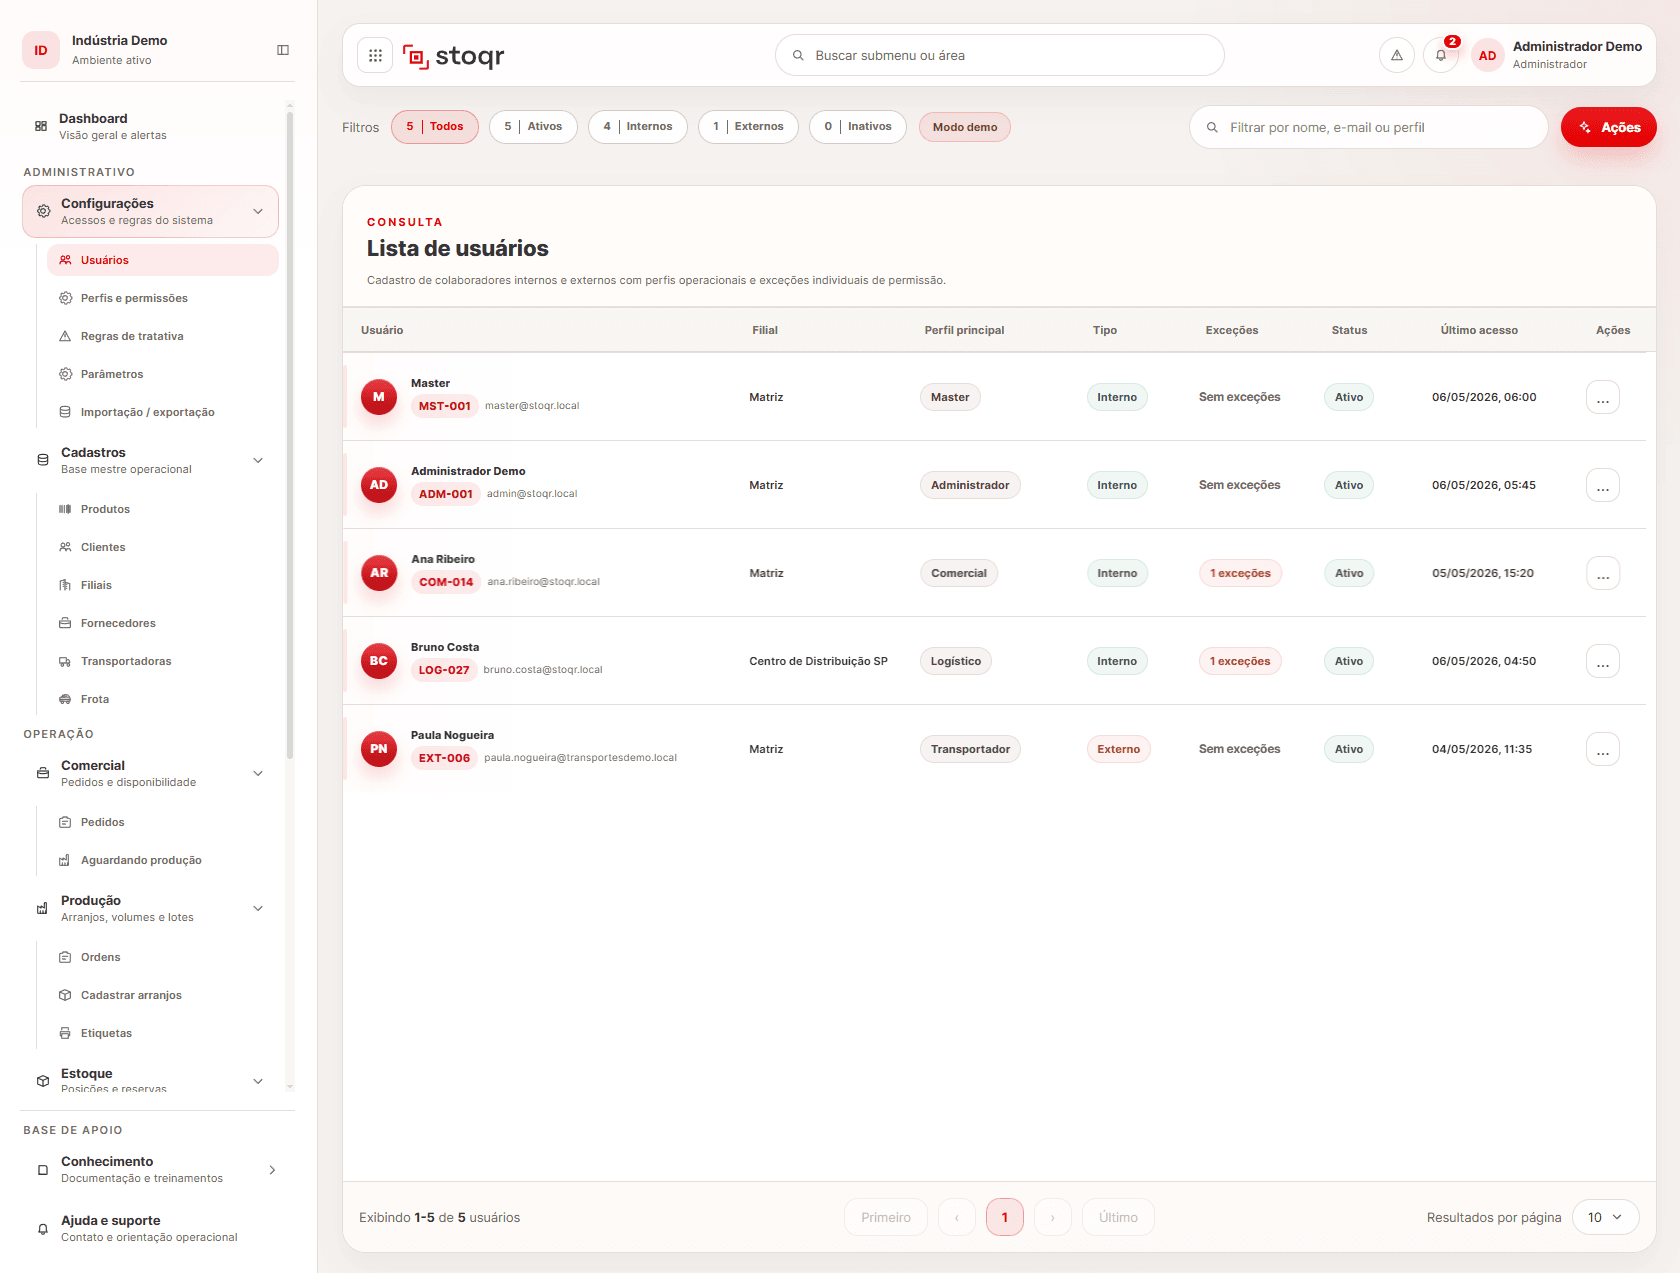Click the Primeiro pagination button
Image resolution: width=1680 pixels, height=1273 pixels.
point(886,1217)
